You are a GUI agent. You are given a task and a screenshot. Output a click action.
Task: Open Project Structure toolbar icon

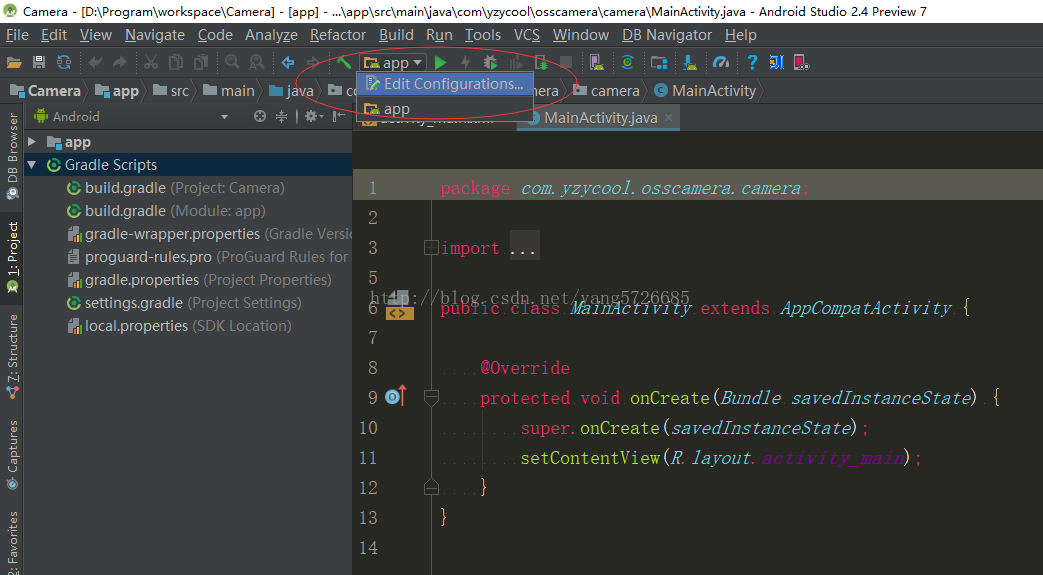point(659,63)
